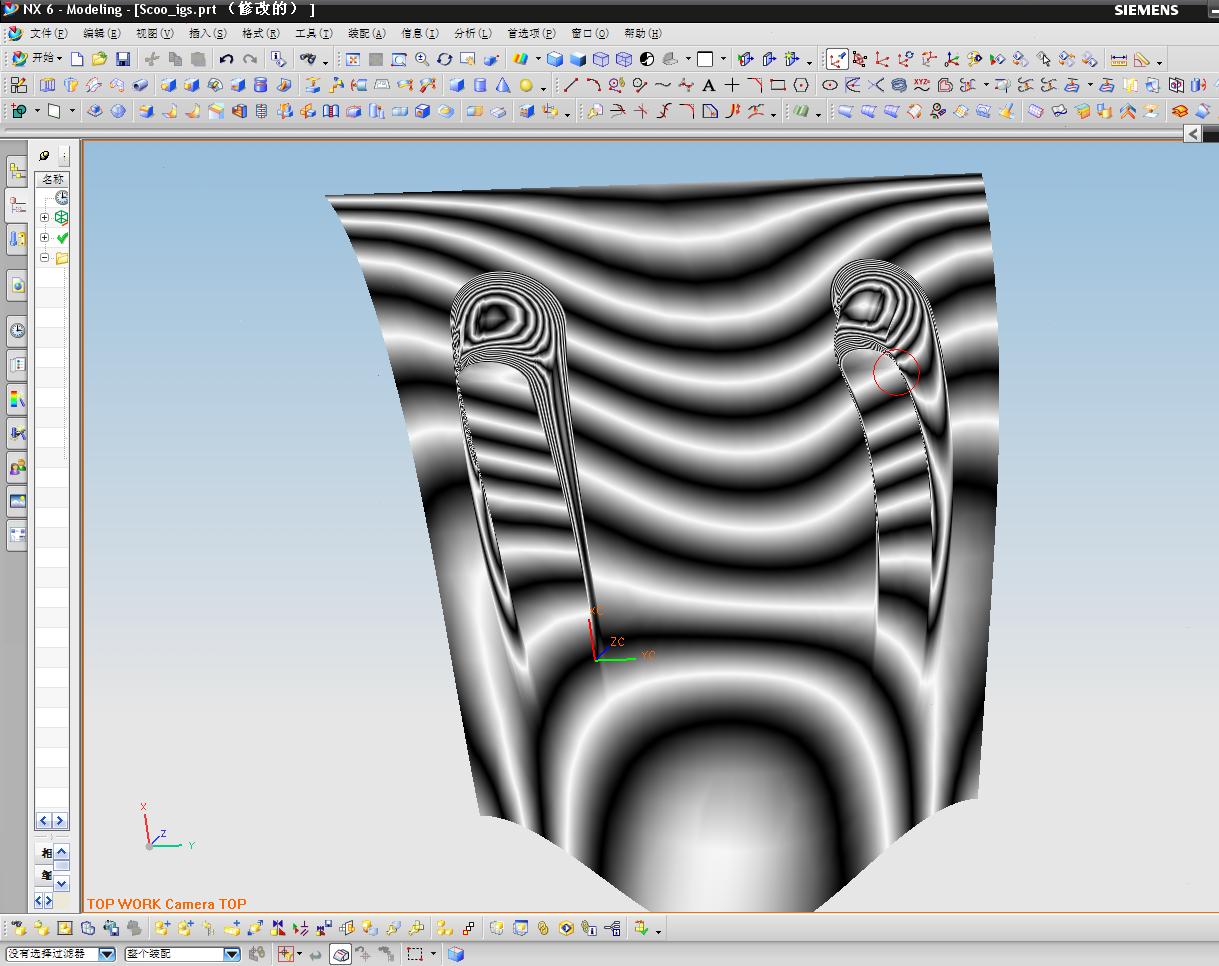The image size is (1219, 966).
Task: Toggle the Perspective view button
Action: click(491, 59)
